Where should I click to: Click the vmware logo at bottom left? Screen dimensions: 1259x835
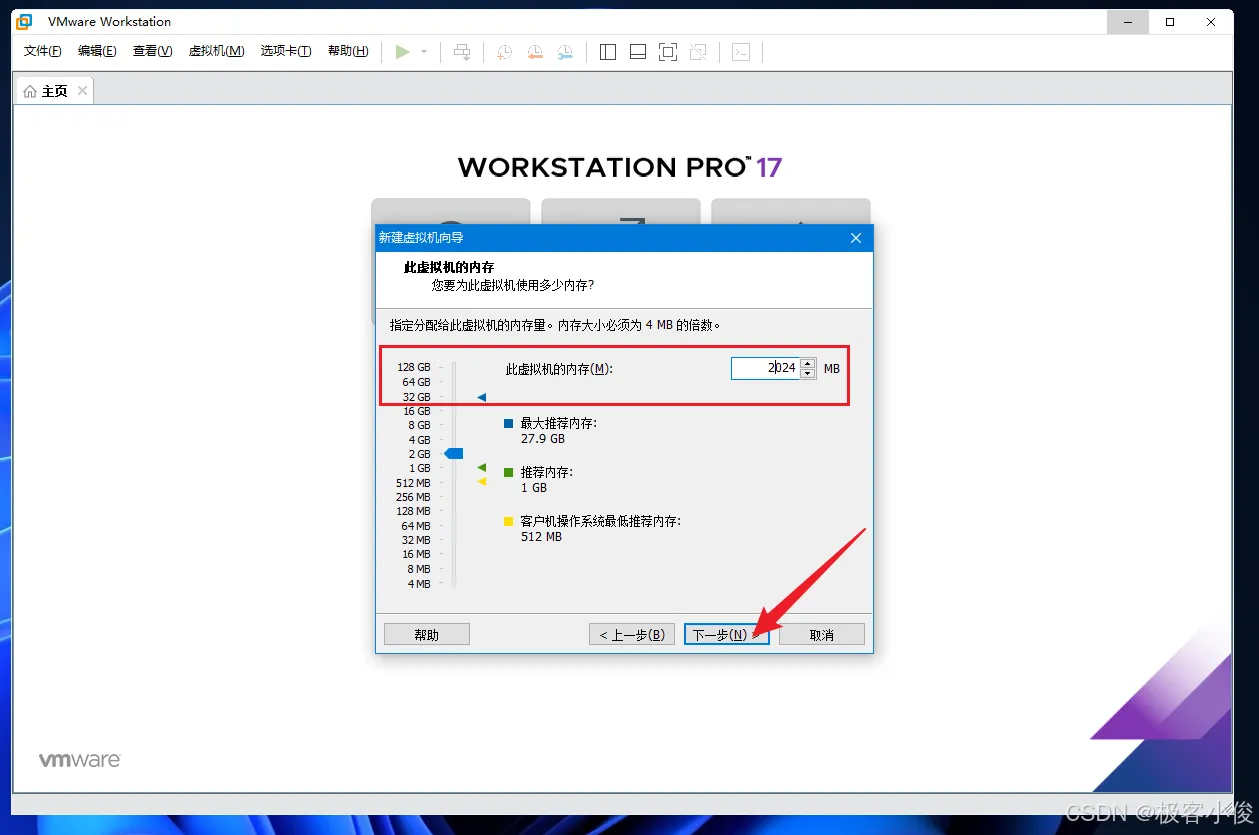pos(80,760)
